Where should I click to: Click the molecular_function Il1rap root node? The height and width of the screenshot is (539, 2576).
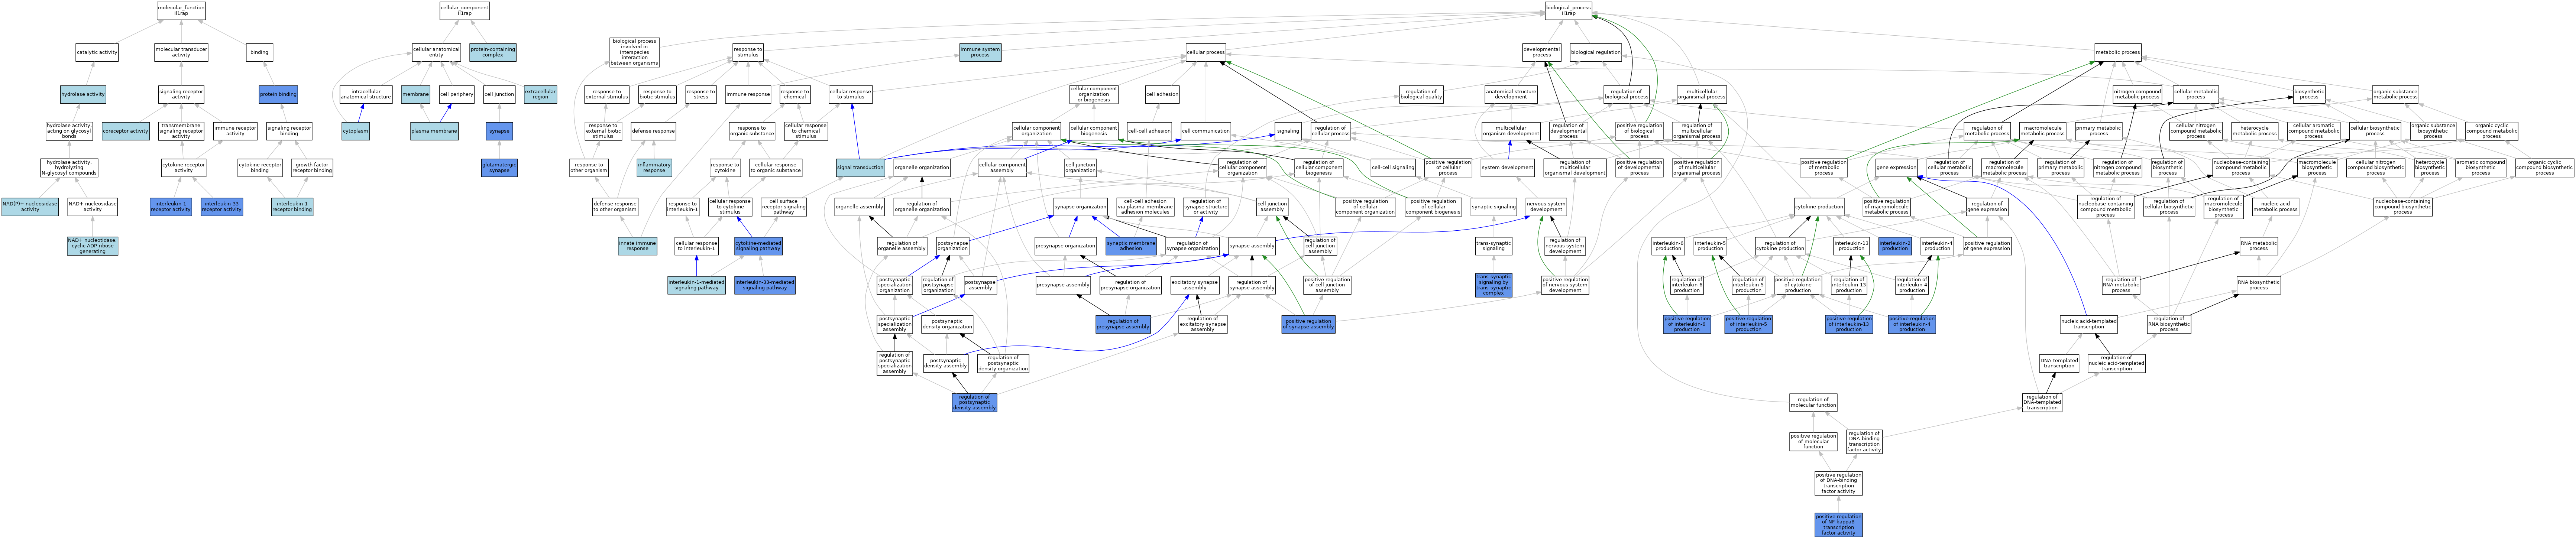[181, 11]
